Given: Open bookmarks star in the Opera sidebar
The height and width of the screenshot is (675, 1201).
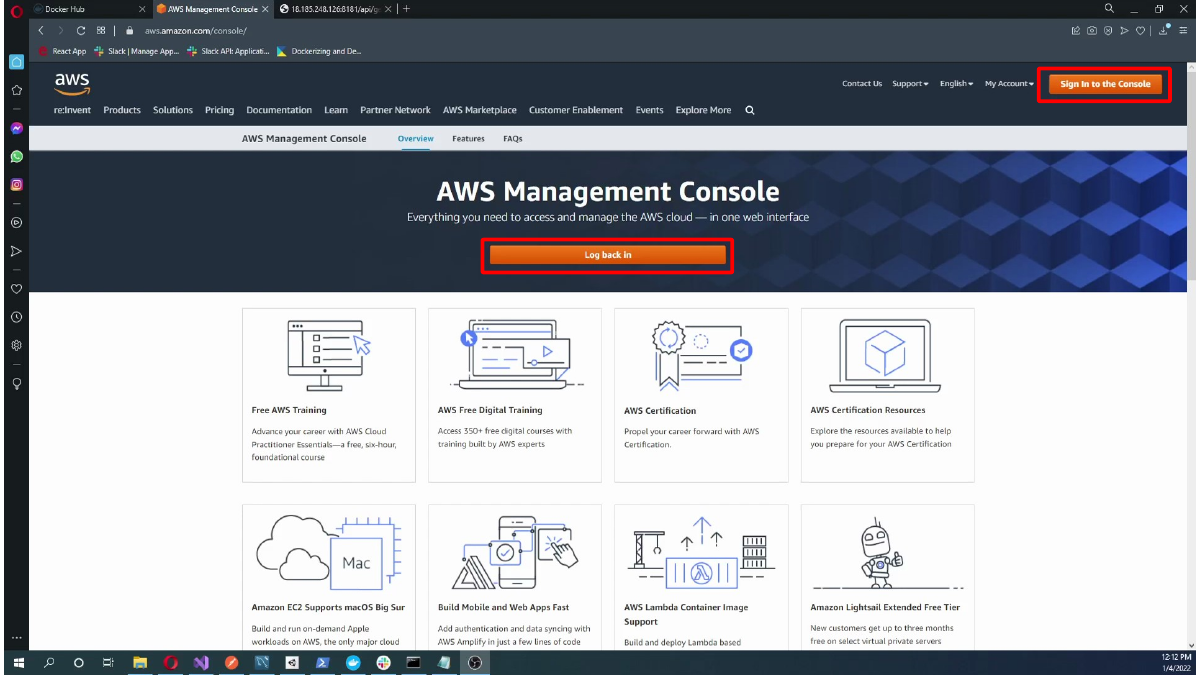Looking at the screenshot, I should coord(16,90).
